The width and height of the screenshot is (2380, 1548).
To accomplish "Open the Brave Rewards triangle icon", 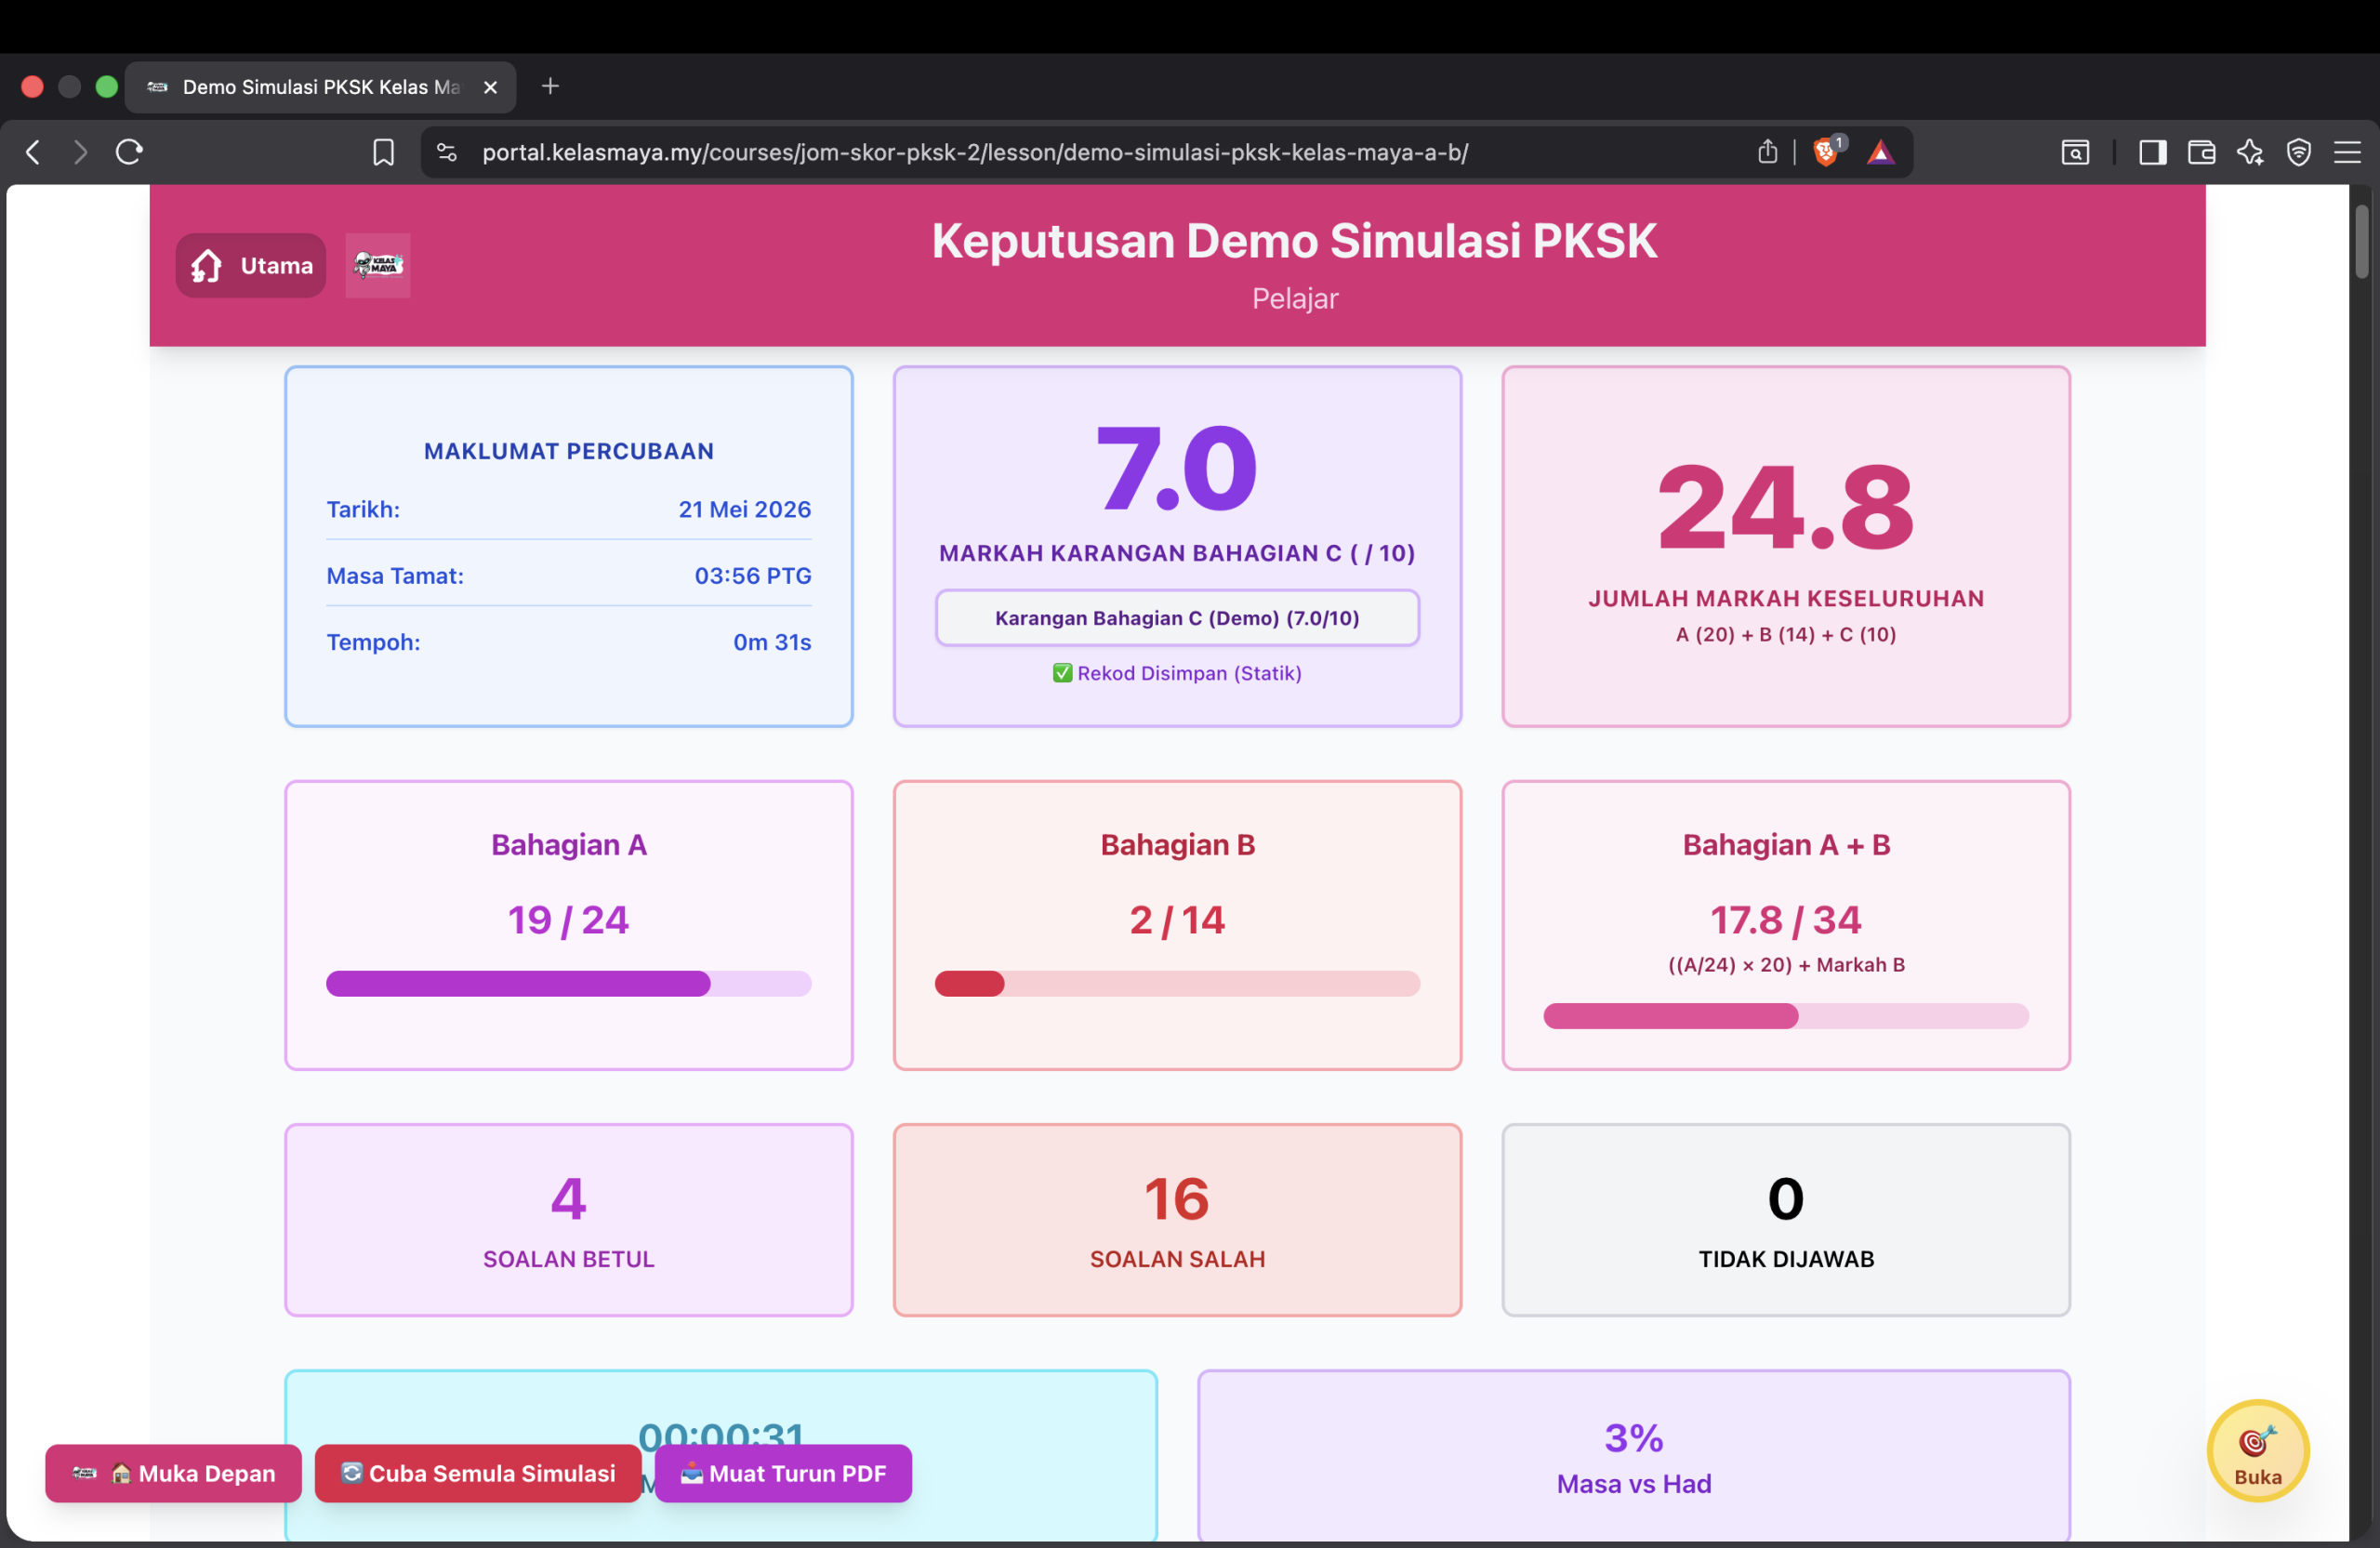I will click(1880, 152).
